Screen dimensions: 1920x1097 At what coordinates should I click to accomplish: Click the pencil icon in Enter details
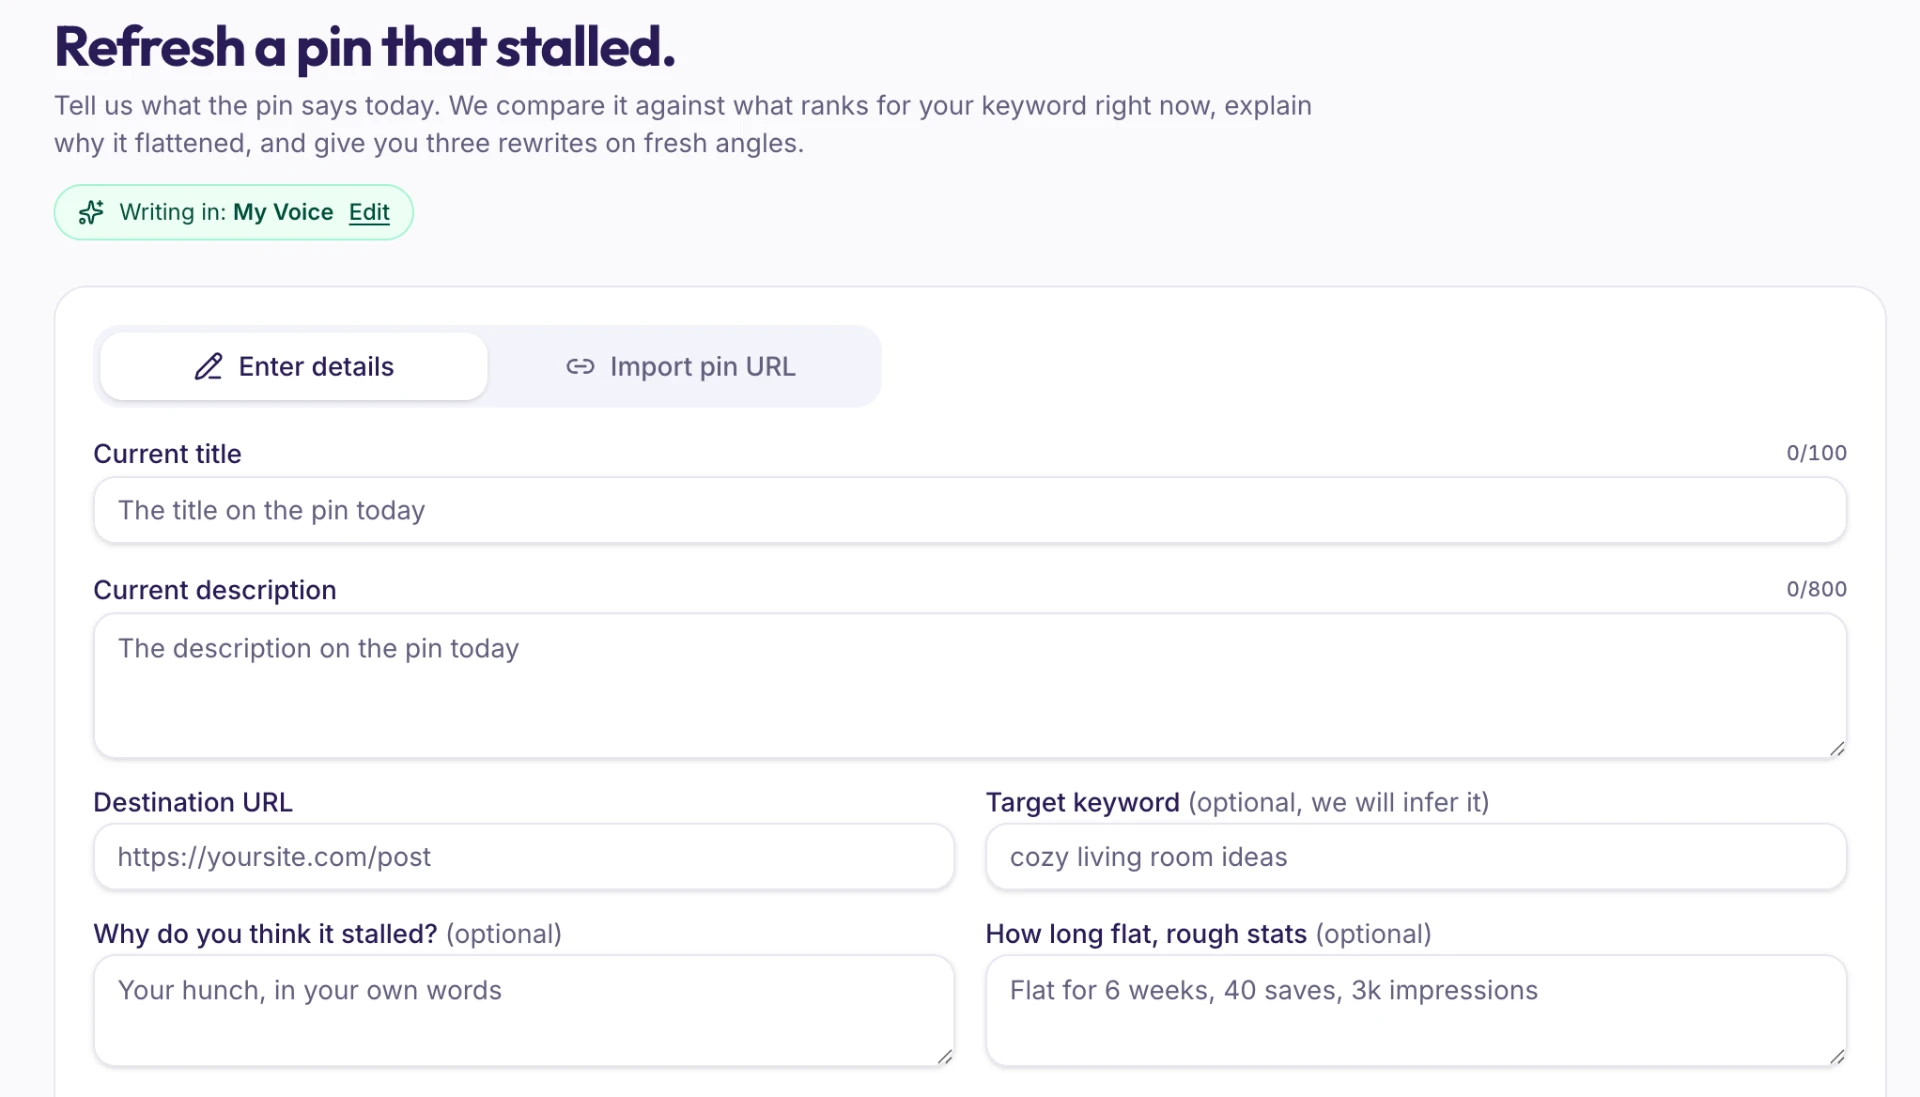(208, 367)
